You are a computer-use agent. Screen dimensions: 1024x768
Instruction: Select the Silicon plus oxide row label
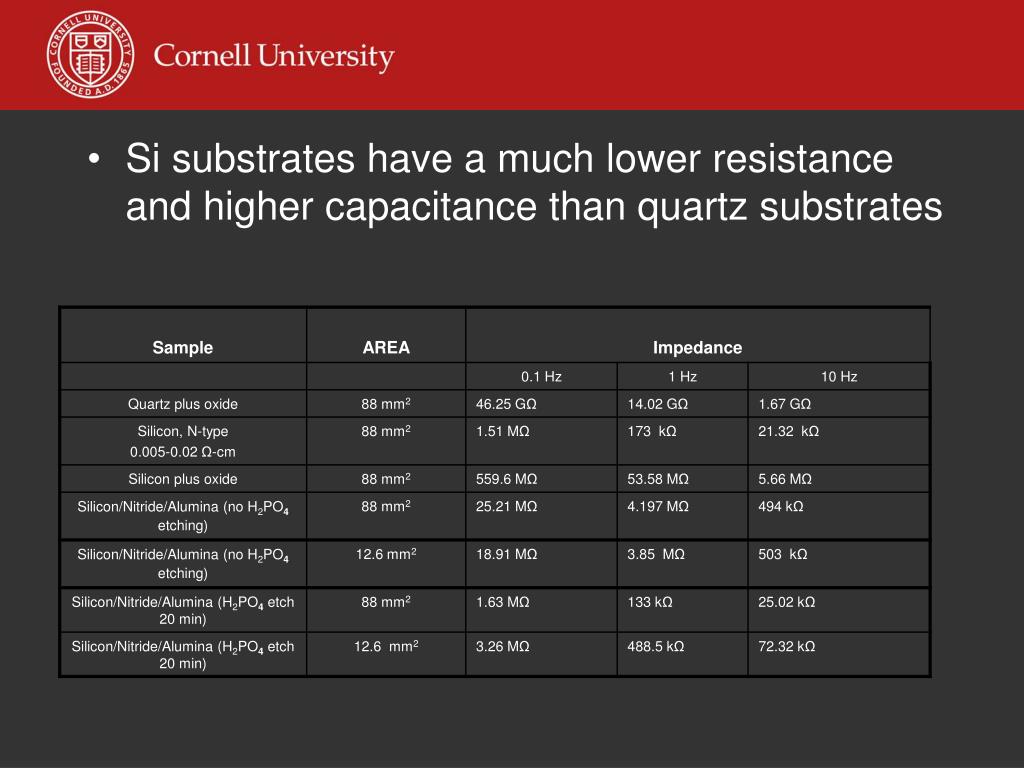183,479
